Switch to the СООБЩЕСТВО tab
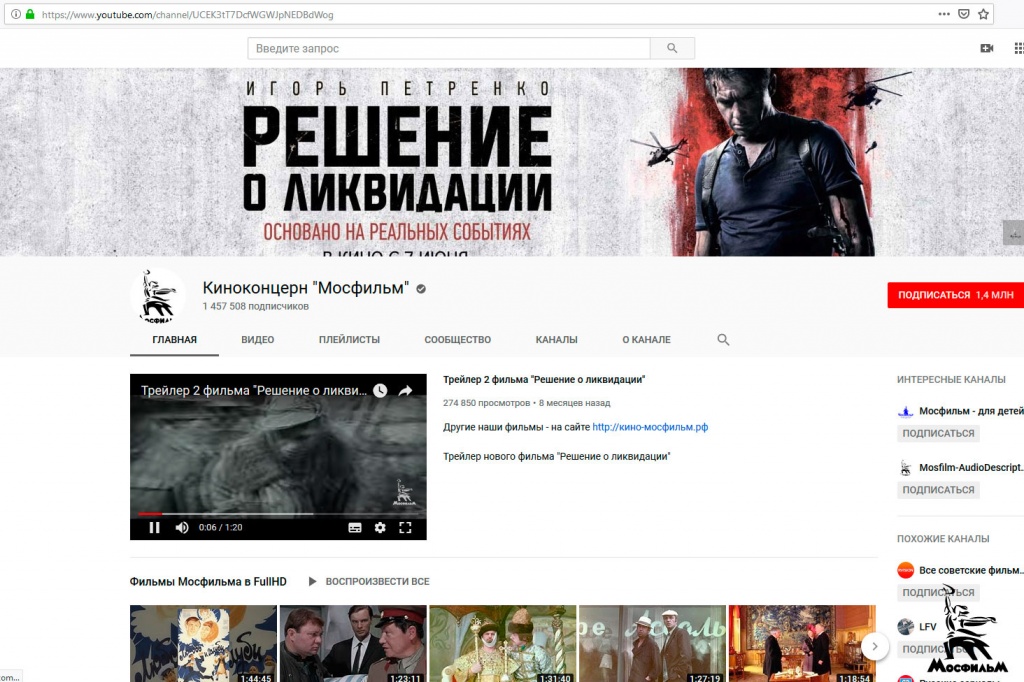Screen dimensions: 1024x682 click(458, 340)
